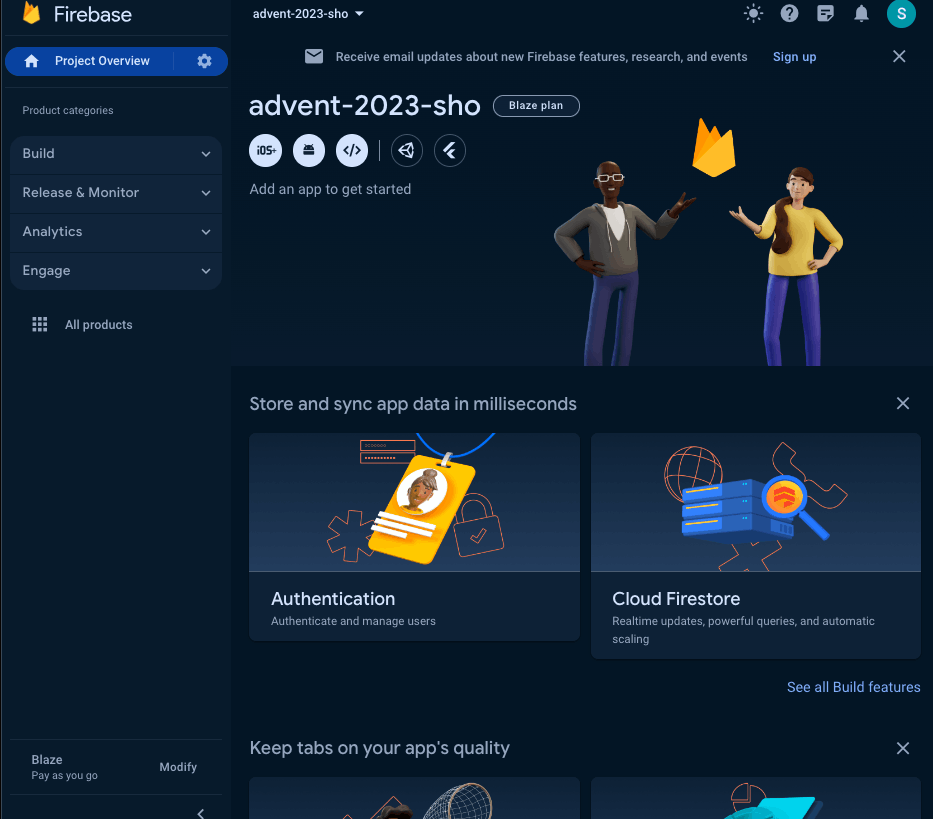The width and height of the screenshot is (933, 819).
Task: Open project settings gear icon
Action: [204, 61]
